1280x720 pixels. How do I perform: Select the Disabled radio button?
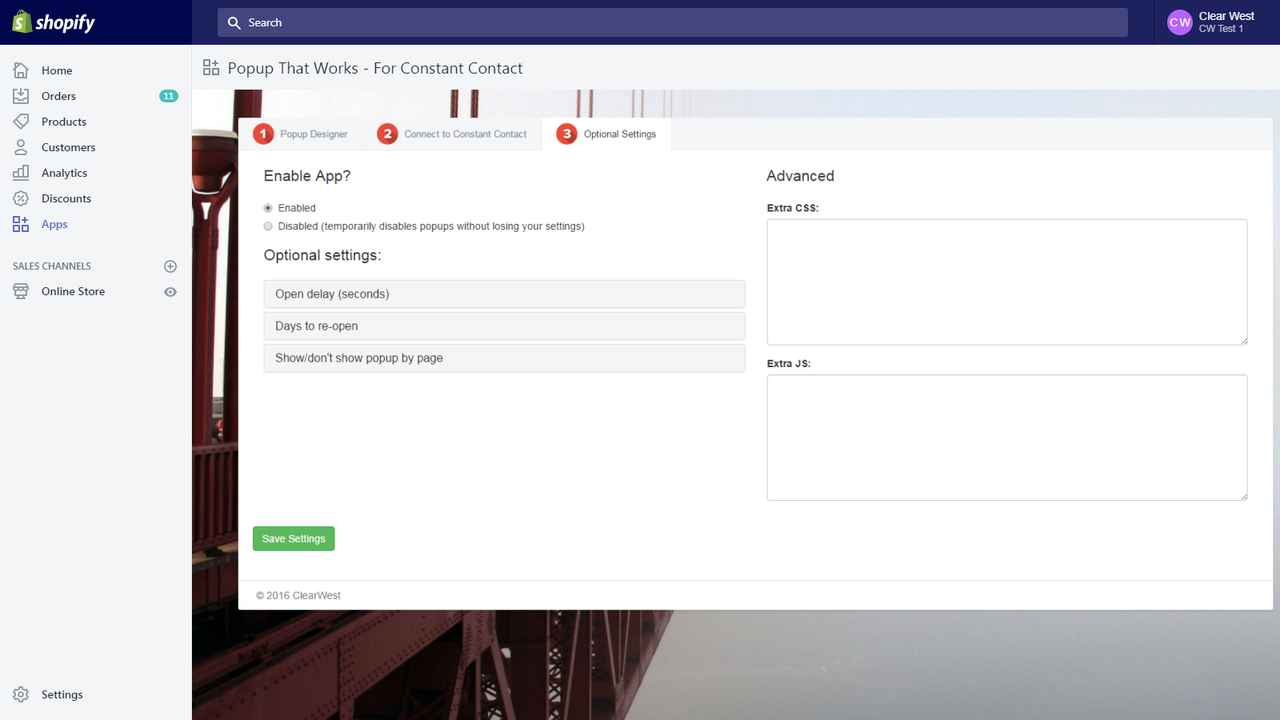(268, 226)
